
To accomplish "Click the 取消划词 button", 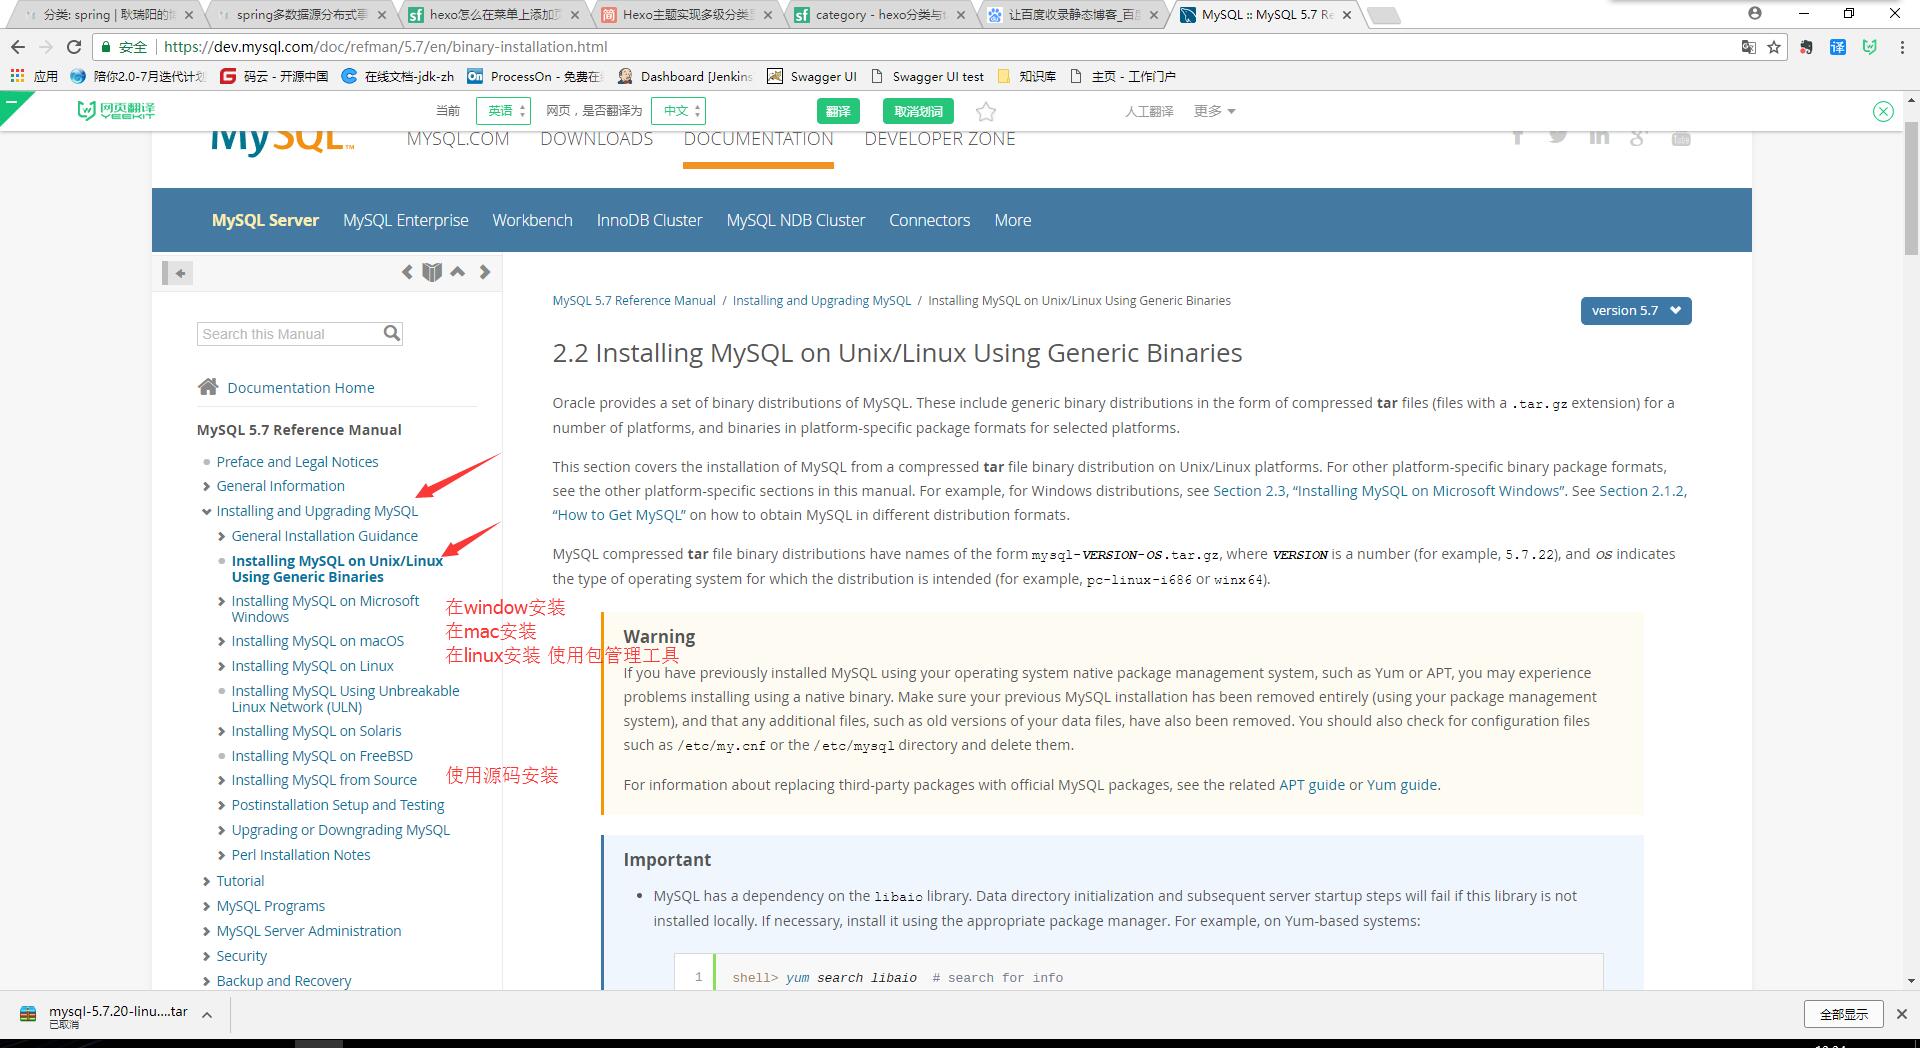I will pos(918,111).
